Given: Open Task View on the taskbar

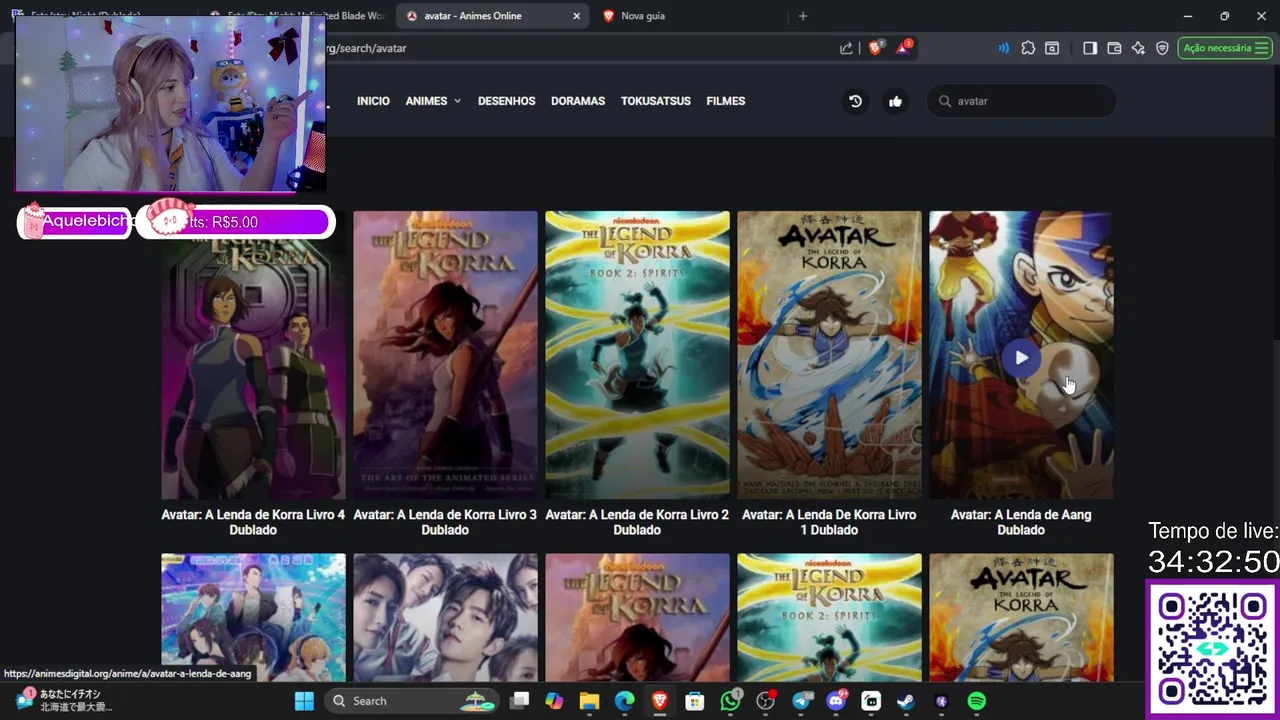Looking at the screenshot, I should (520, 701).
